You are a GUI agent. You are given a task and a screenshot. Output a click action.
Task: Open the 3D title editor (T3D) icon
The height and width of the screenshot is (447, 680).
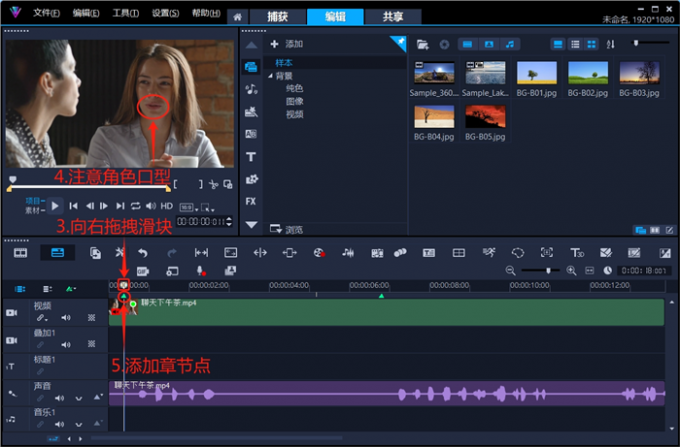tap(576, 253)
